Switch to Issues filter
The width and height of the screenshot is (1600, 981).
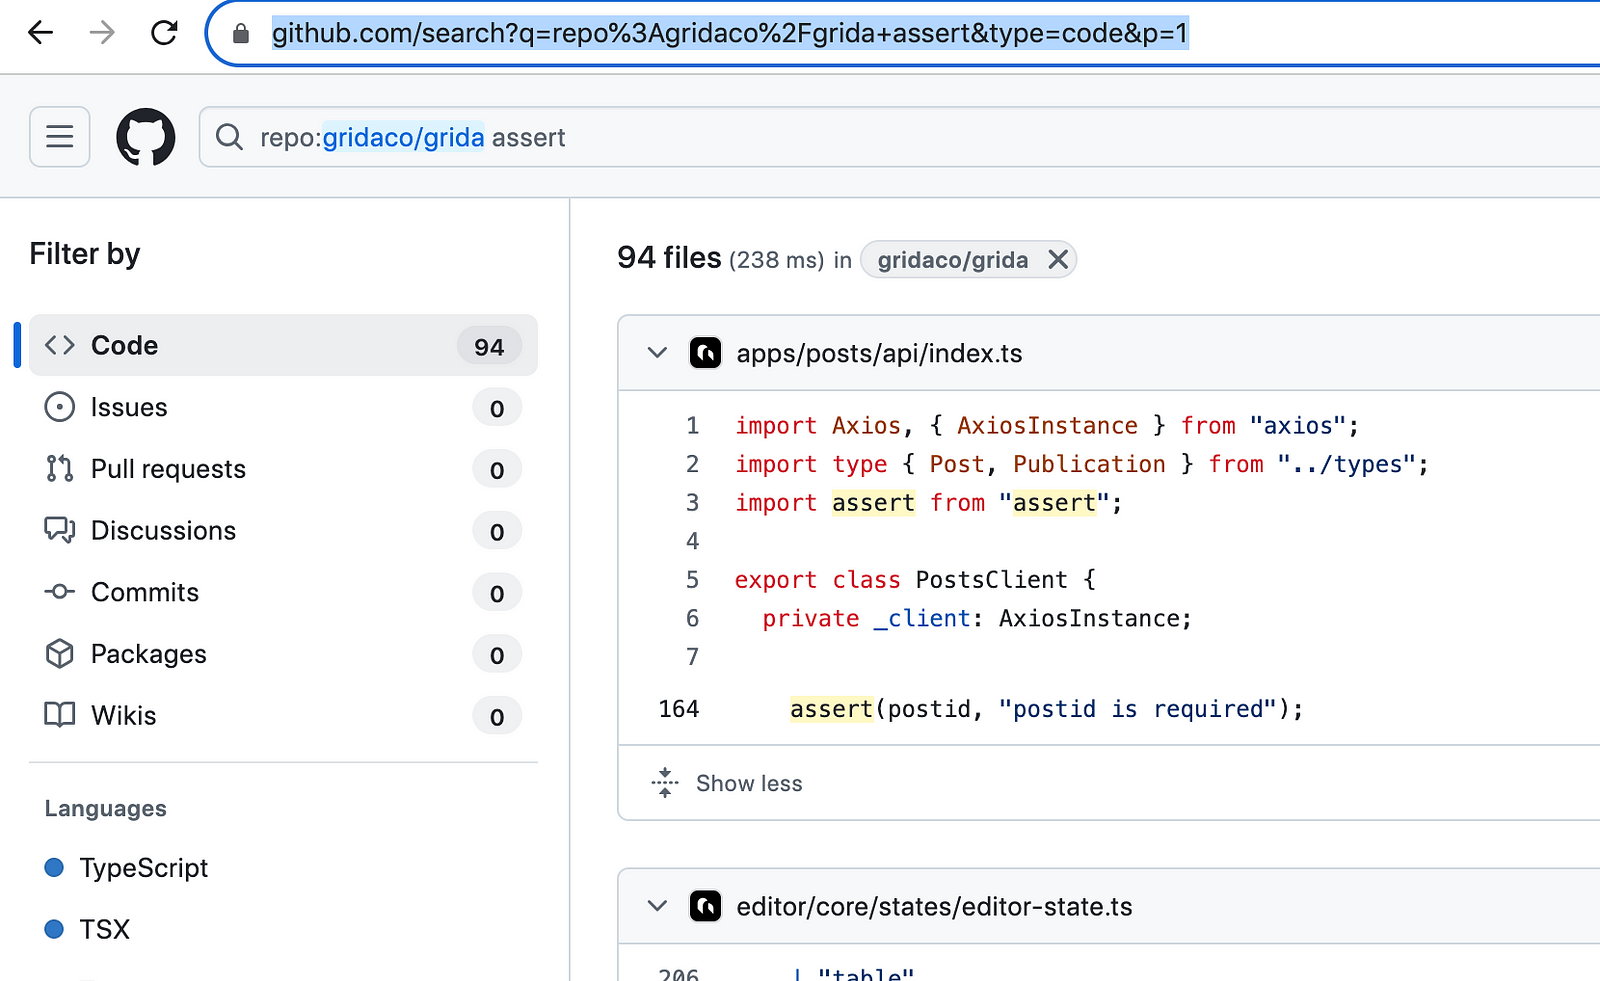(x=283, y=407)
